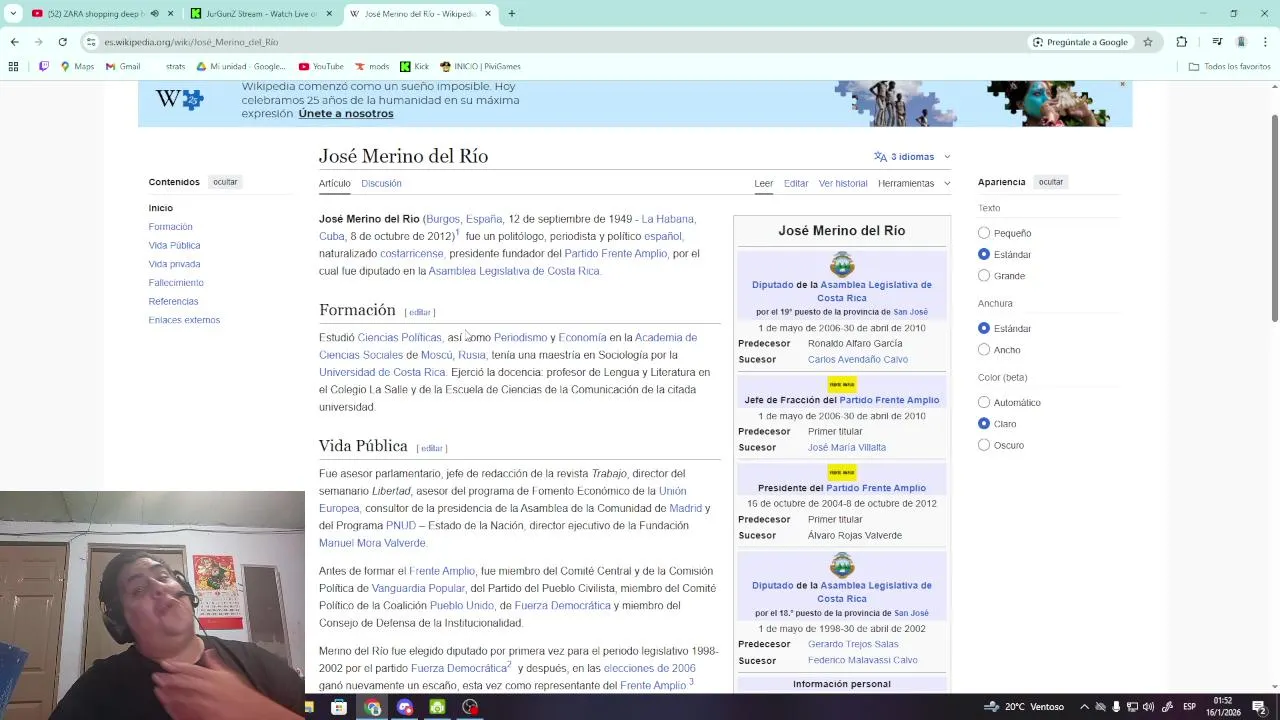This screenshot has width=1280, height=720.
Task: Select the Pequeño text size option
Action: 984,233
